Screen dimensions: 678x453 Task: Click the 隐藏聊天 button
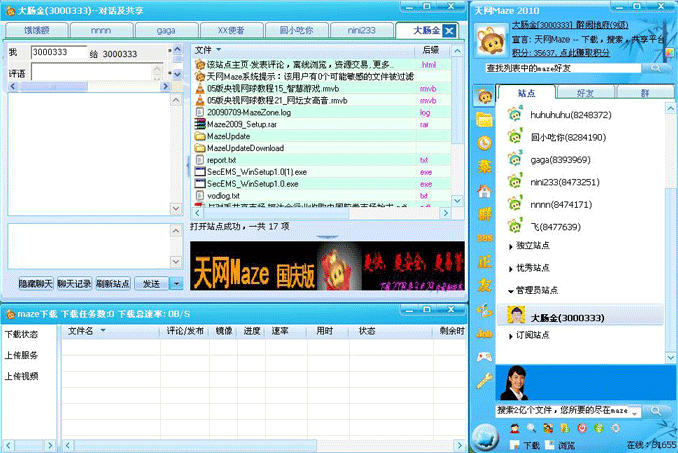(36, 284)
